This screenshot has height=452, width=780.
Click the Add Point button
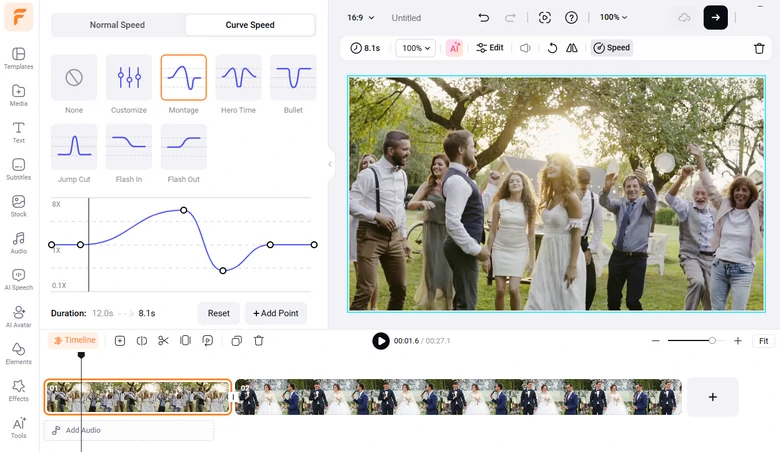pos(276,313)
